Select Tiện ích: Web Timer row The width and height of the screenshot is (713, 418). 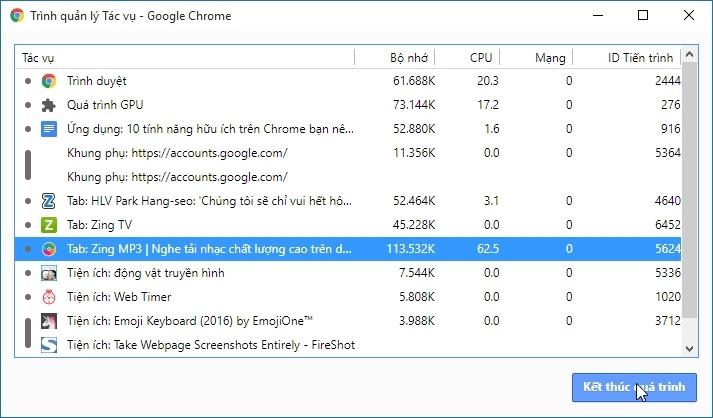tap(348, 297)
